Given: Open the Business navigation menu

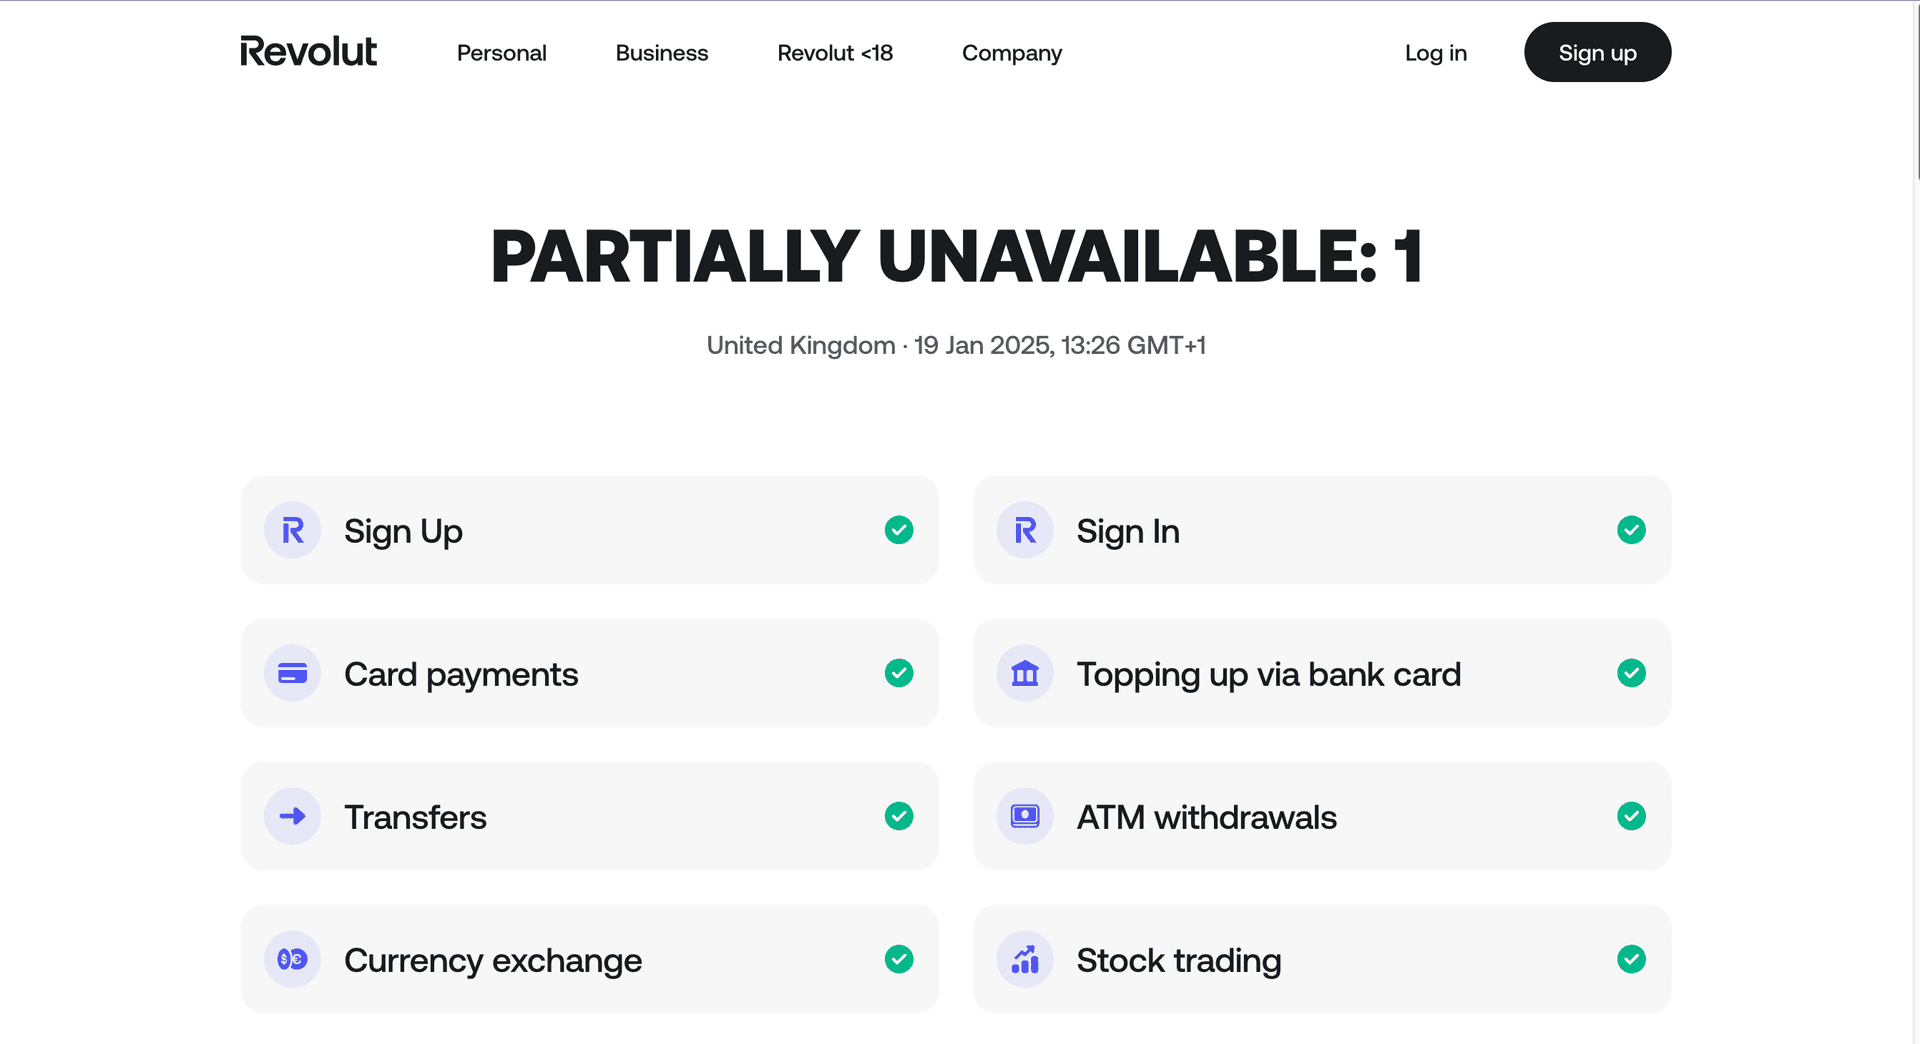Looking at the screenshot, I should tap(661, 53).
